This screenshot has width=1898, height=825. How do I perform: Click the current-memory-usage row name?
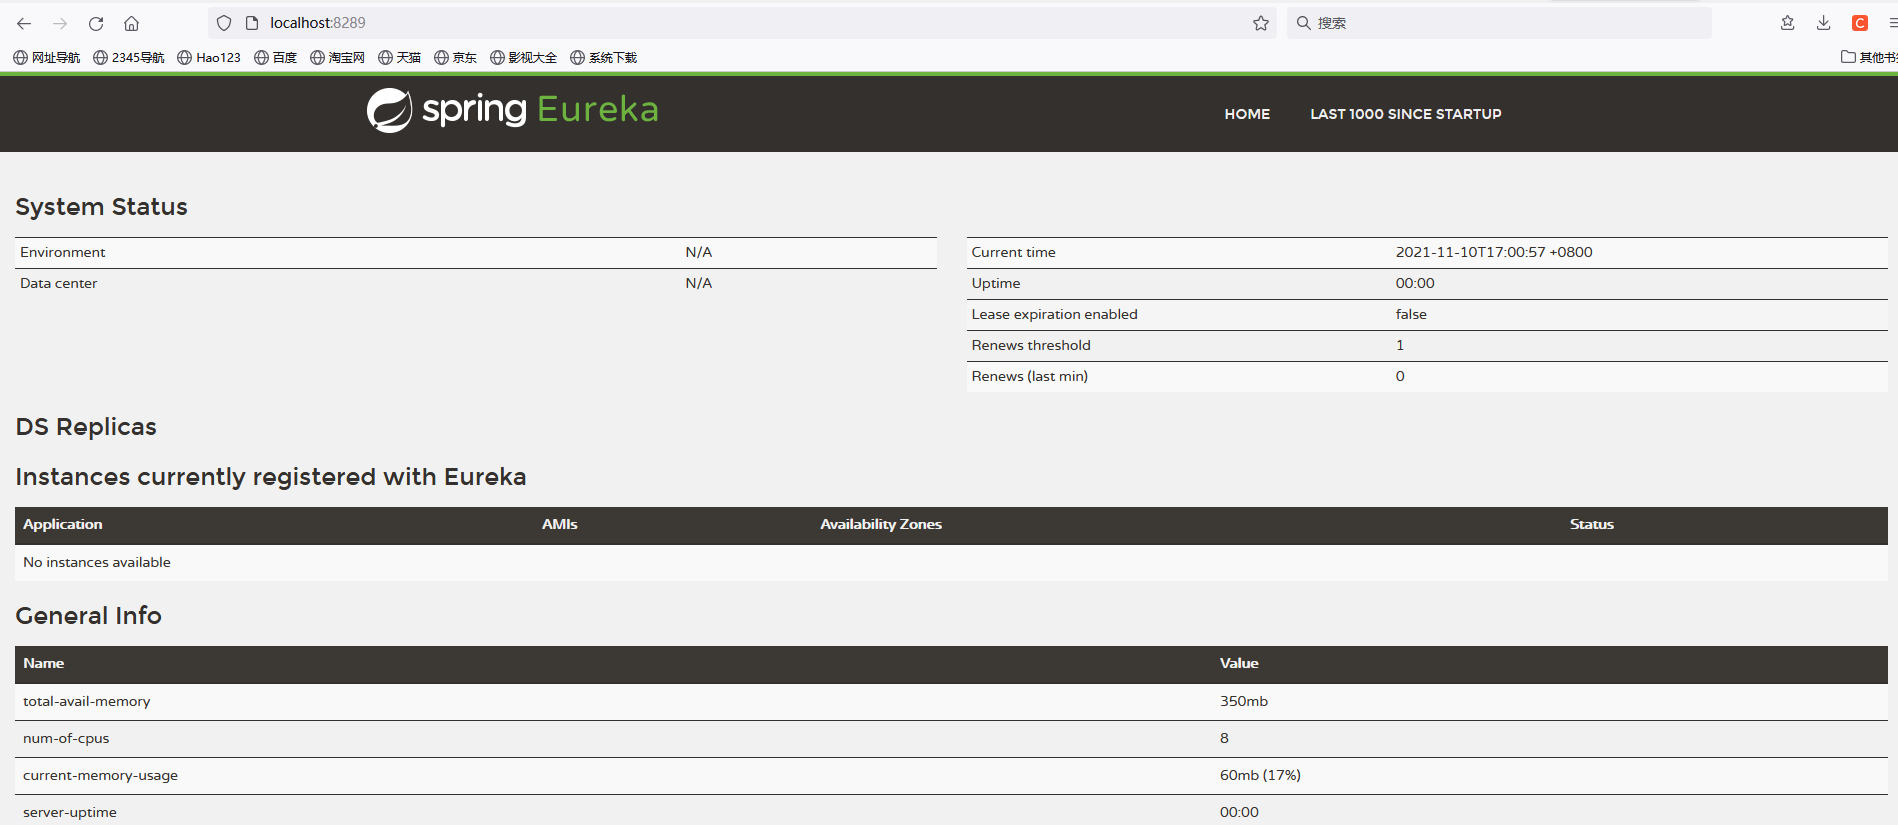click(100, 775)
